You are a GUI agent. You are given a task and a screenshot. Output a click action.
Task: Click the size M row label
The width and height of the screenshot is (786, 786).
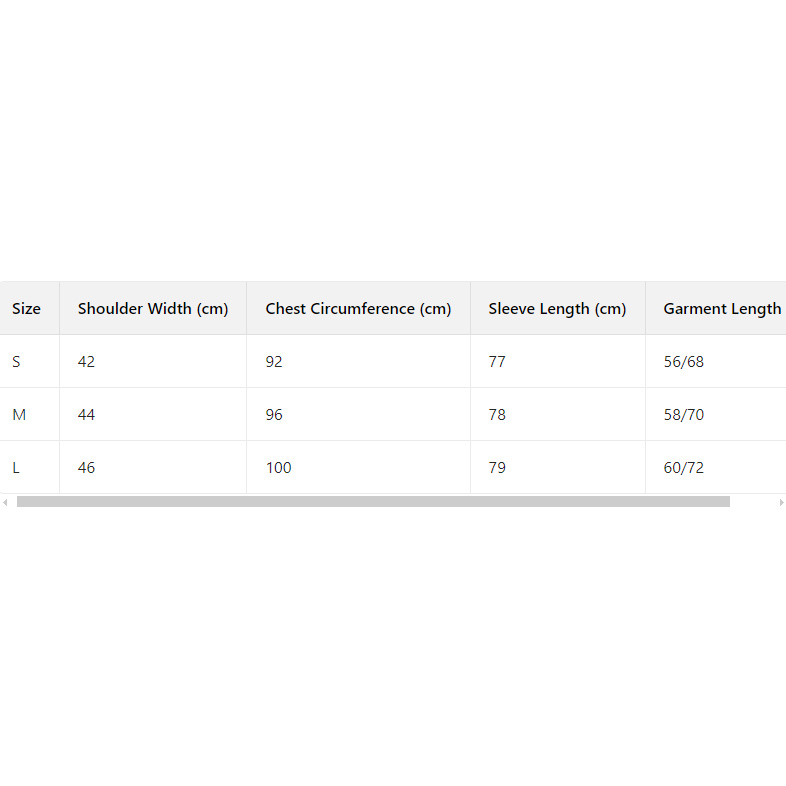click(19, 415)
